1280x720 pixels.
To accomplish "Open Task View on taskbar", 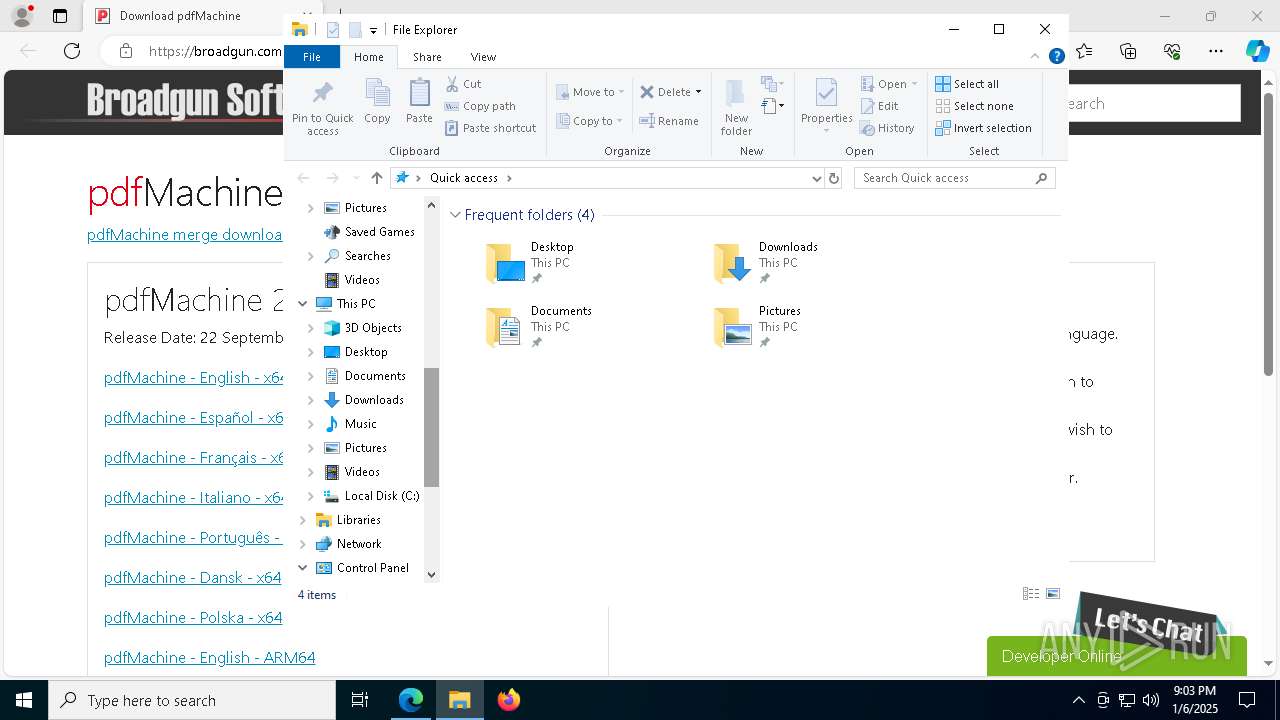I will 360,700.
